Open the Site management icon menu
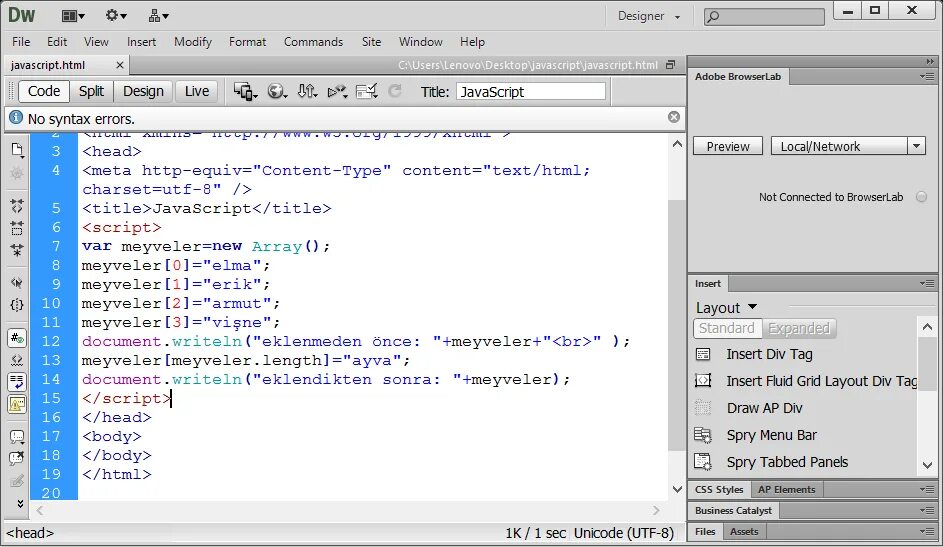This screenshot has width=943, height=547. [158, 16]
